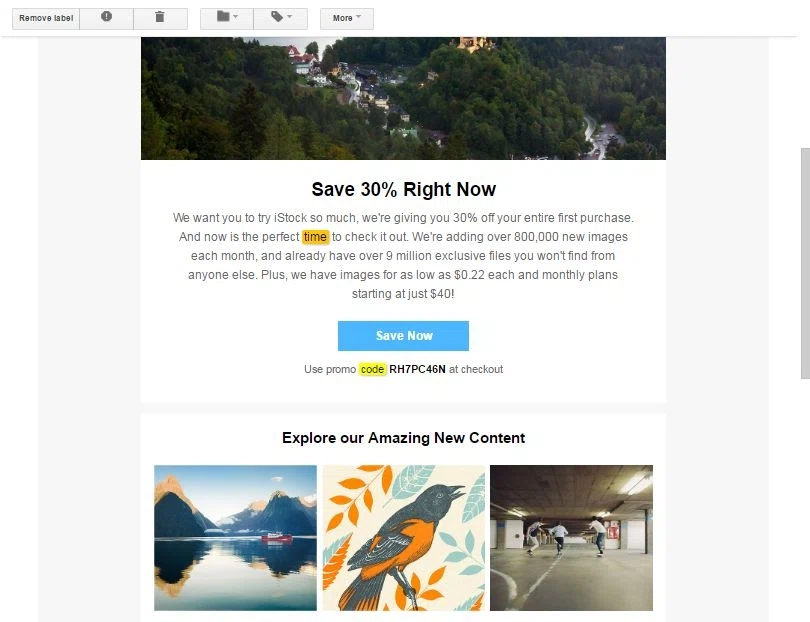This screenshot has width=810, height=622.
Task: Delete email using the trash icon
Action: (160, 18)
